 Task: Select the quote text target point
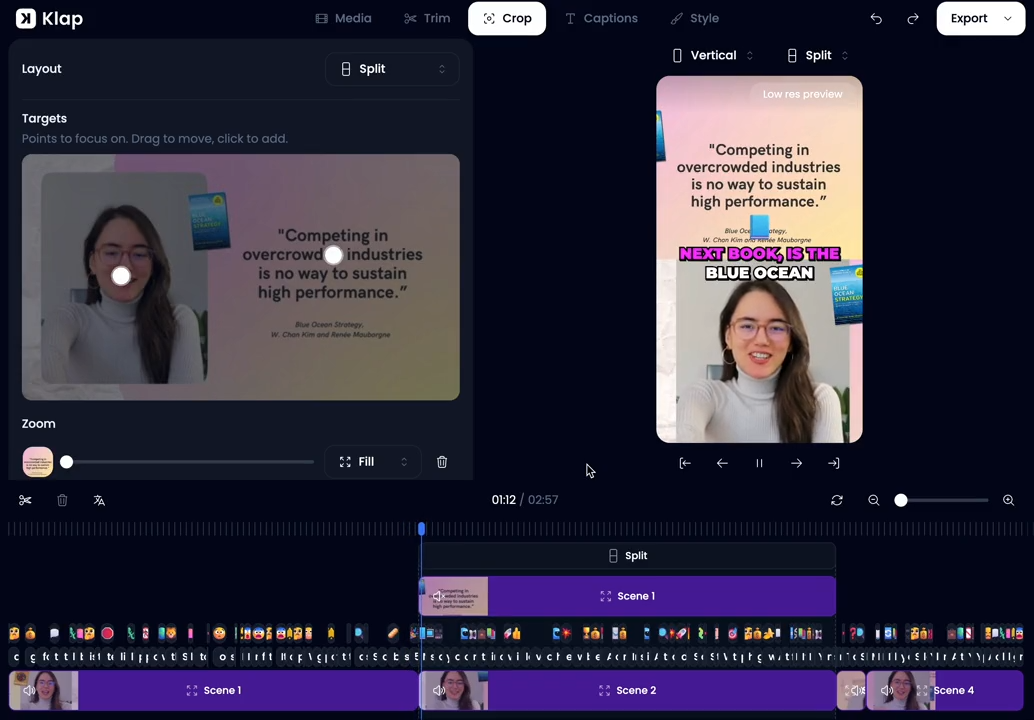click(x=334, y=255)
